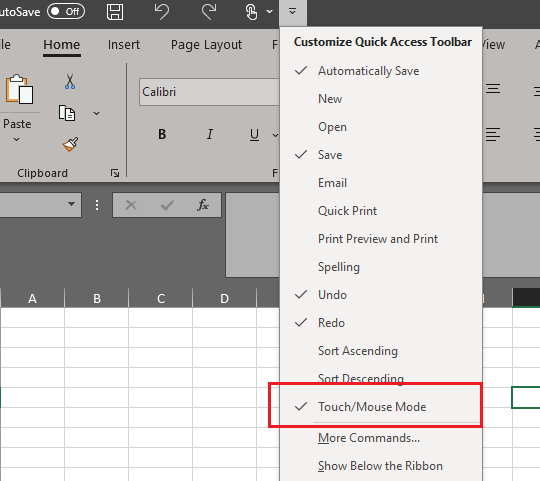The height and width of the screenshot is (481, 540).
Task: Click the Redo arrow icon
Action: [209, 11]
